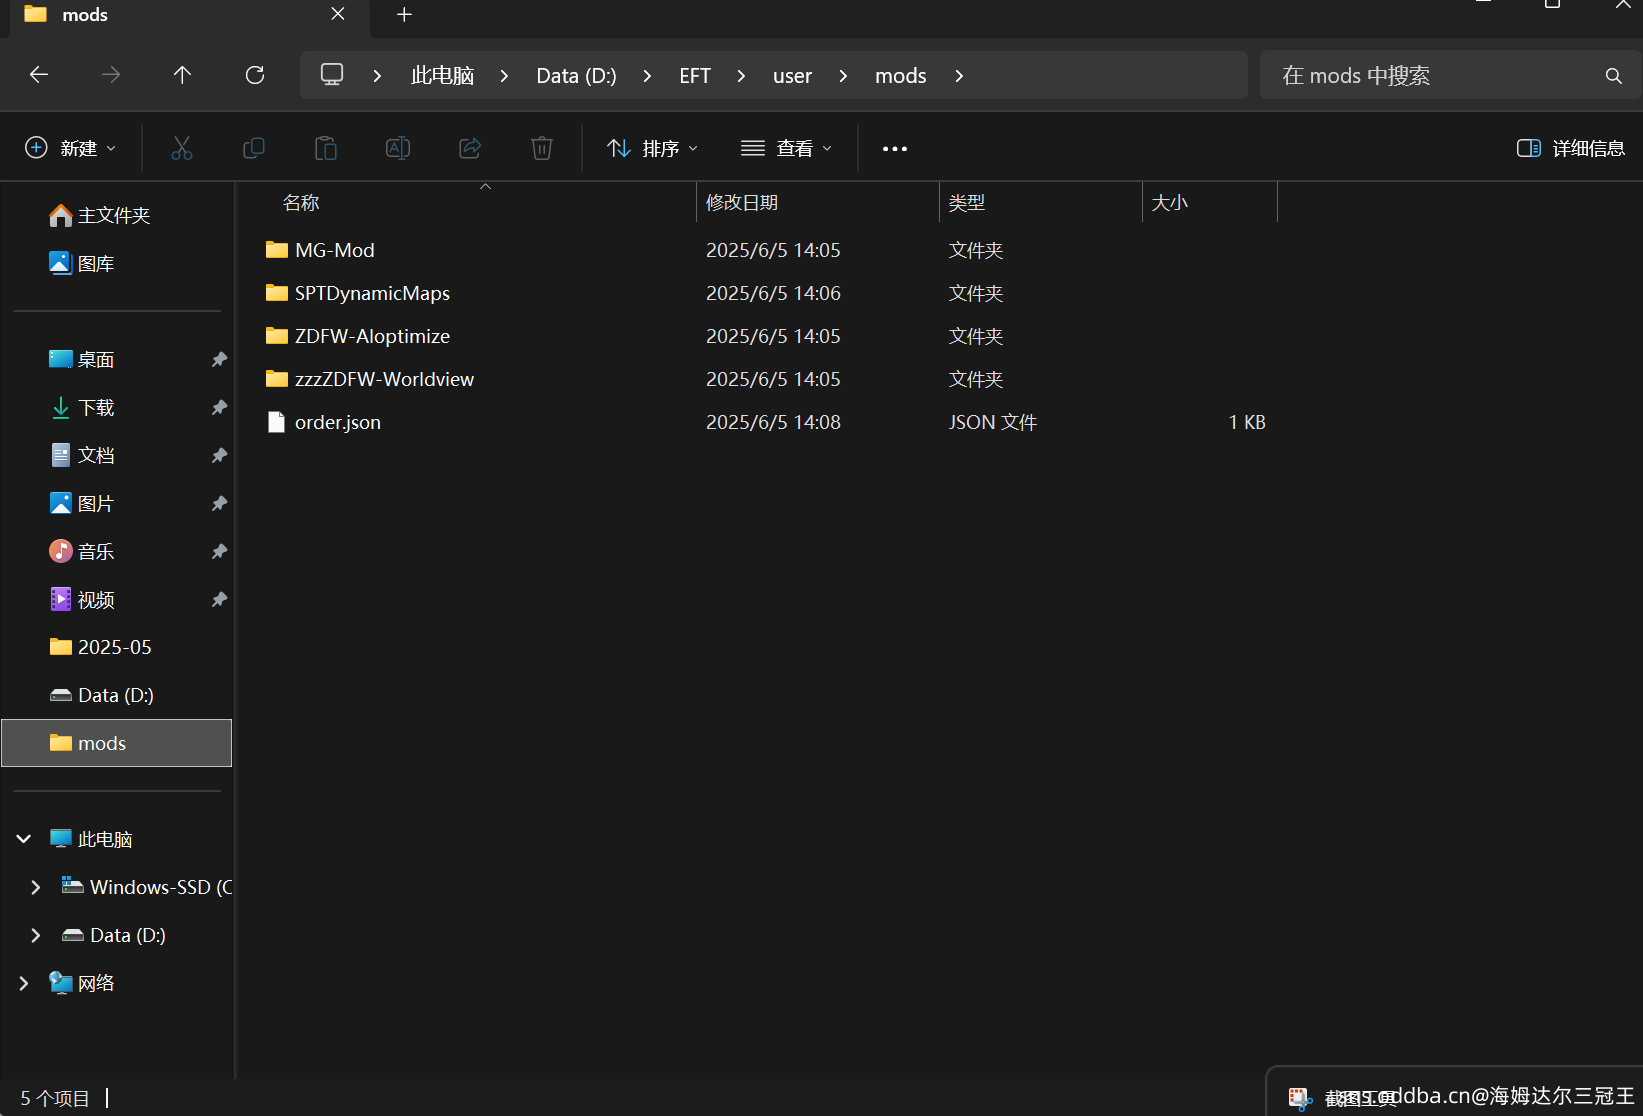Click the pin icon next to 图片
Screen dimensions: 1643x1116
coord(219,503)
